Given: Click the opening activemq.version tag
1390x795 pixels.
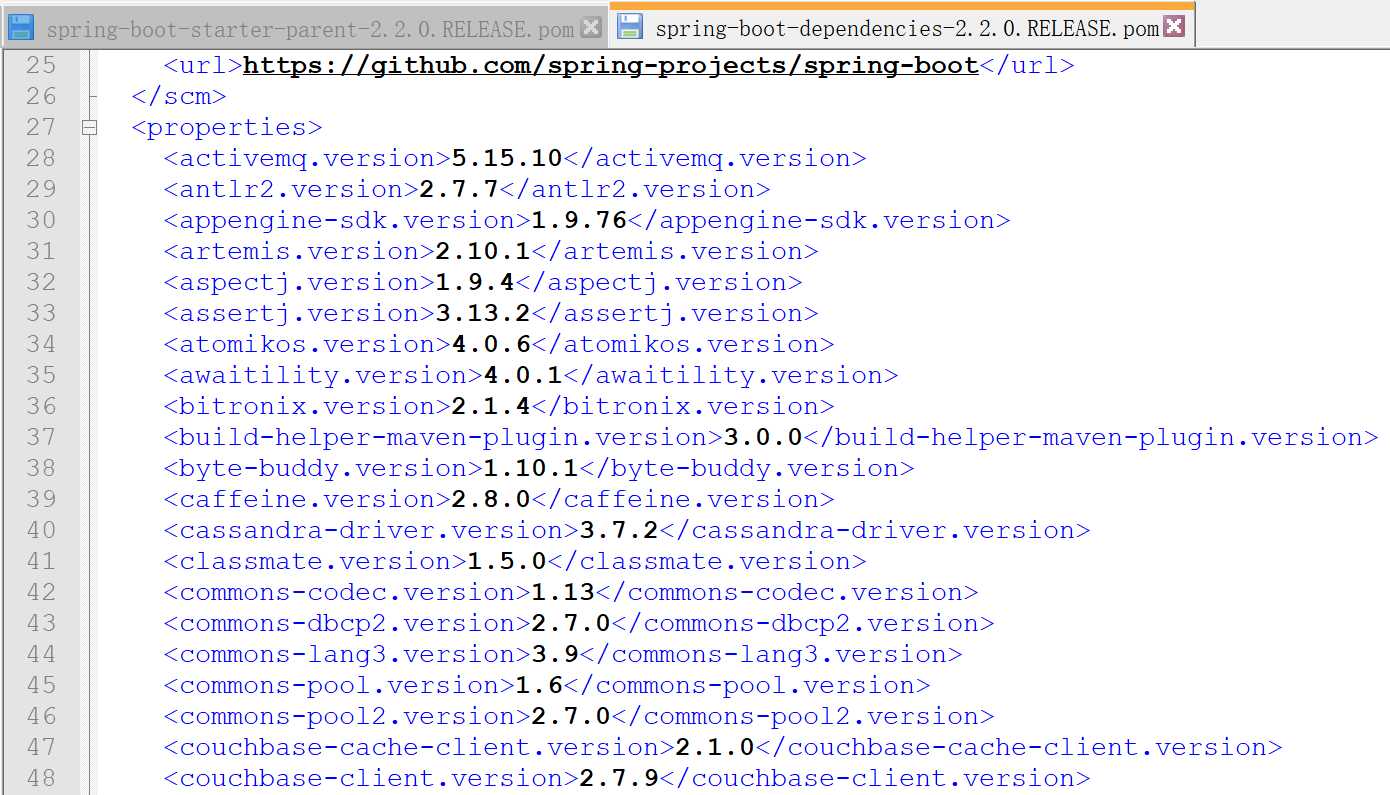Looking at the screenshot, I should [308, 159].
